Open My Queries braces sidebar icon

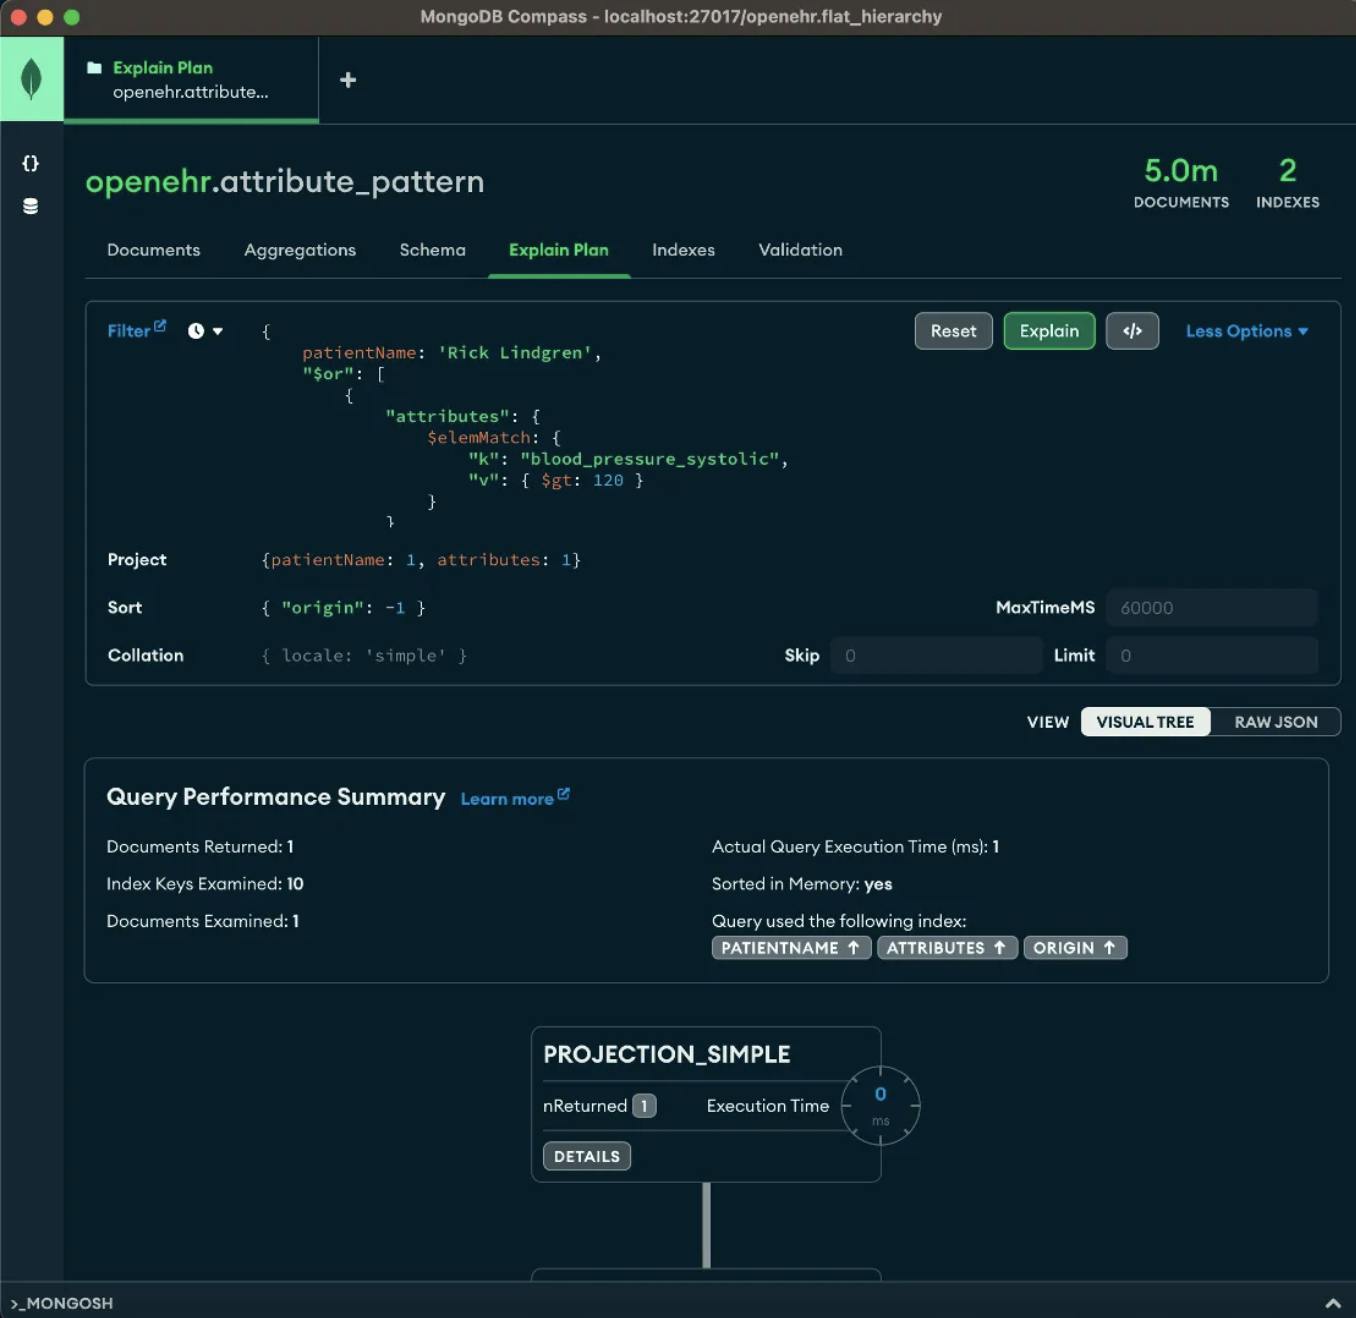point(31,163)
